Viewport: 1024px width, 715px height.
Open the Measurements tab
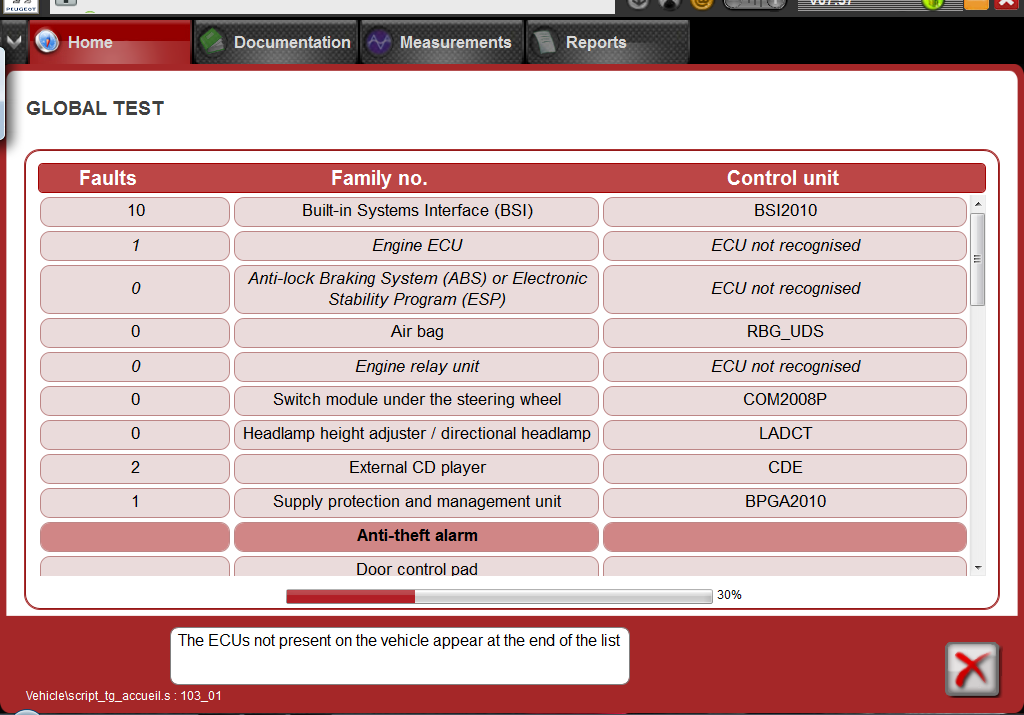[442, 42]
